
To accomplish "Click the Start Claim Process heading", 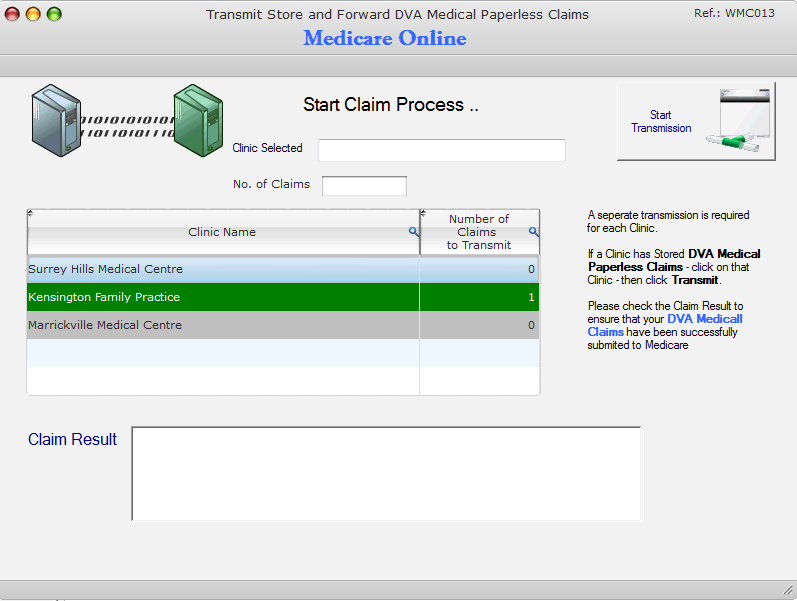I will pyautogui.click(x=391, y=105).
